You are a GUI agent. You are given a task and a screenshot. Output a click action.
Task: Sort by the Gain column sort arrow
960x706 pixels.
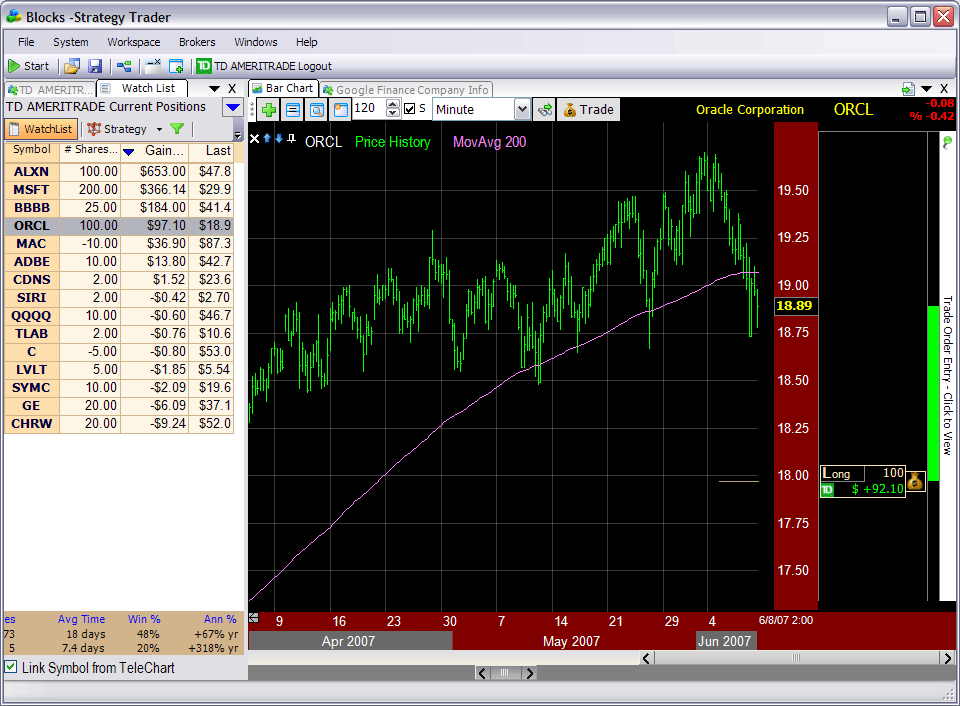pos(129,152)
